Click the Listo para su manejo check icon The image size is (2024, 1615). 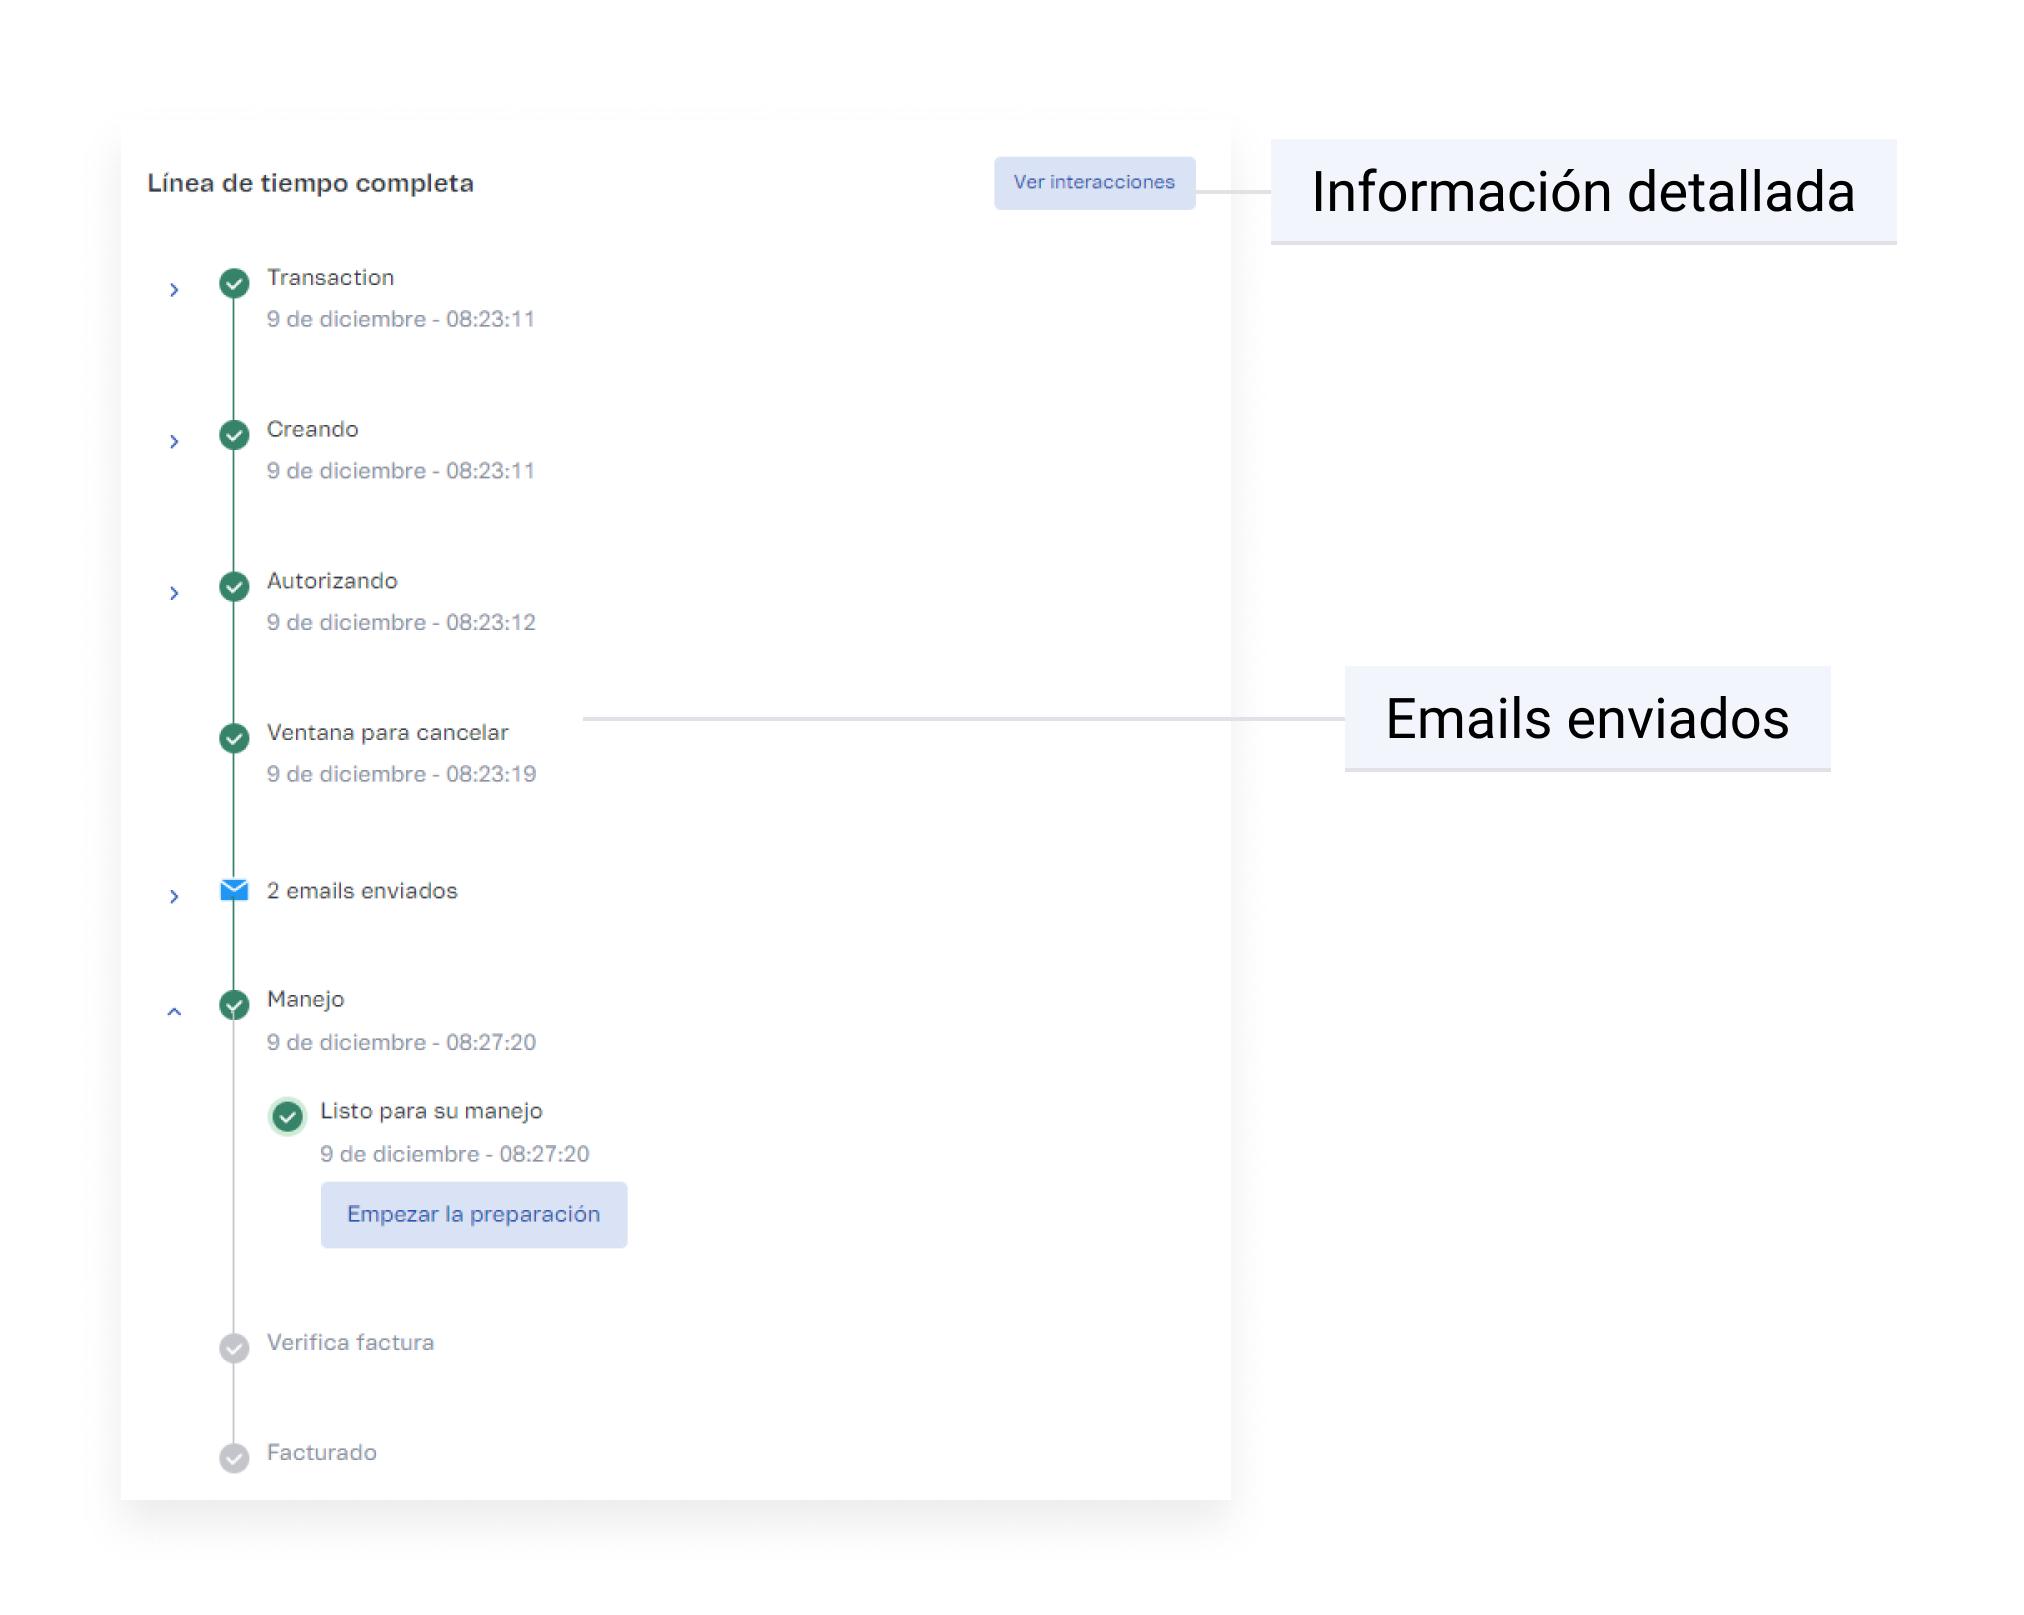click(x=287, y=1116)
